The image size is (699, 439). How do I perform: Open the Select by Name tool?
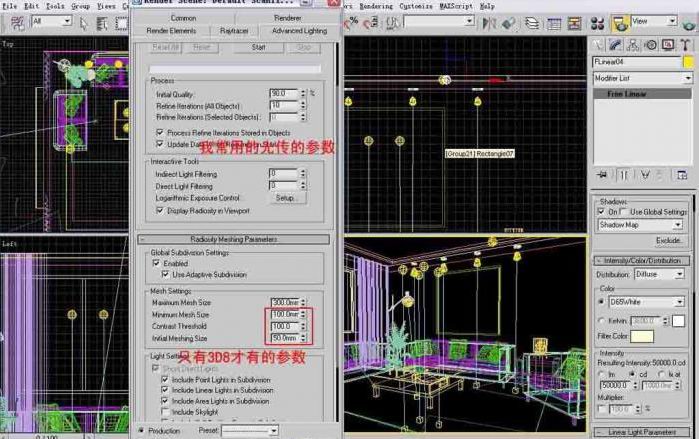(x=101, y=21)
